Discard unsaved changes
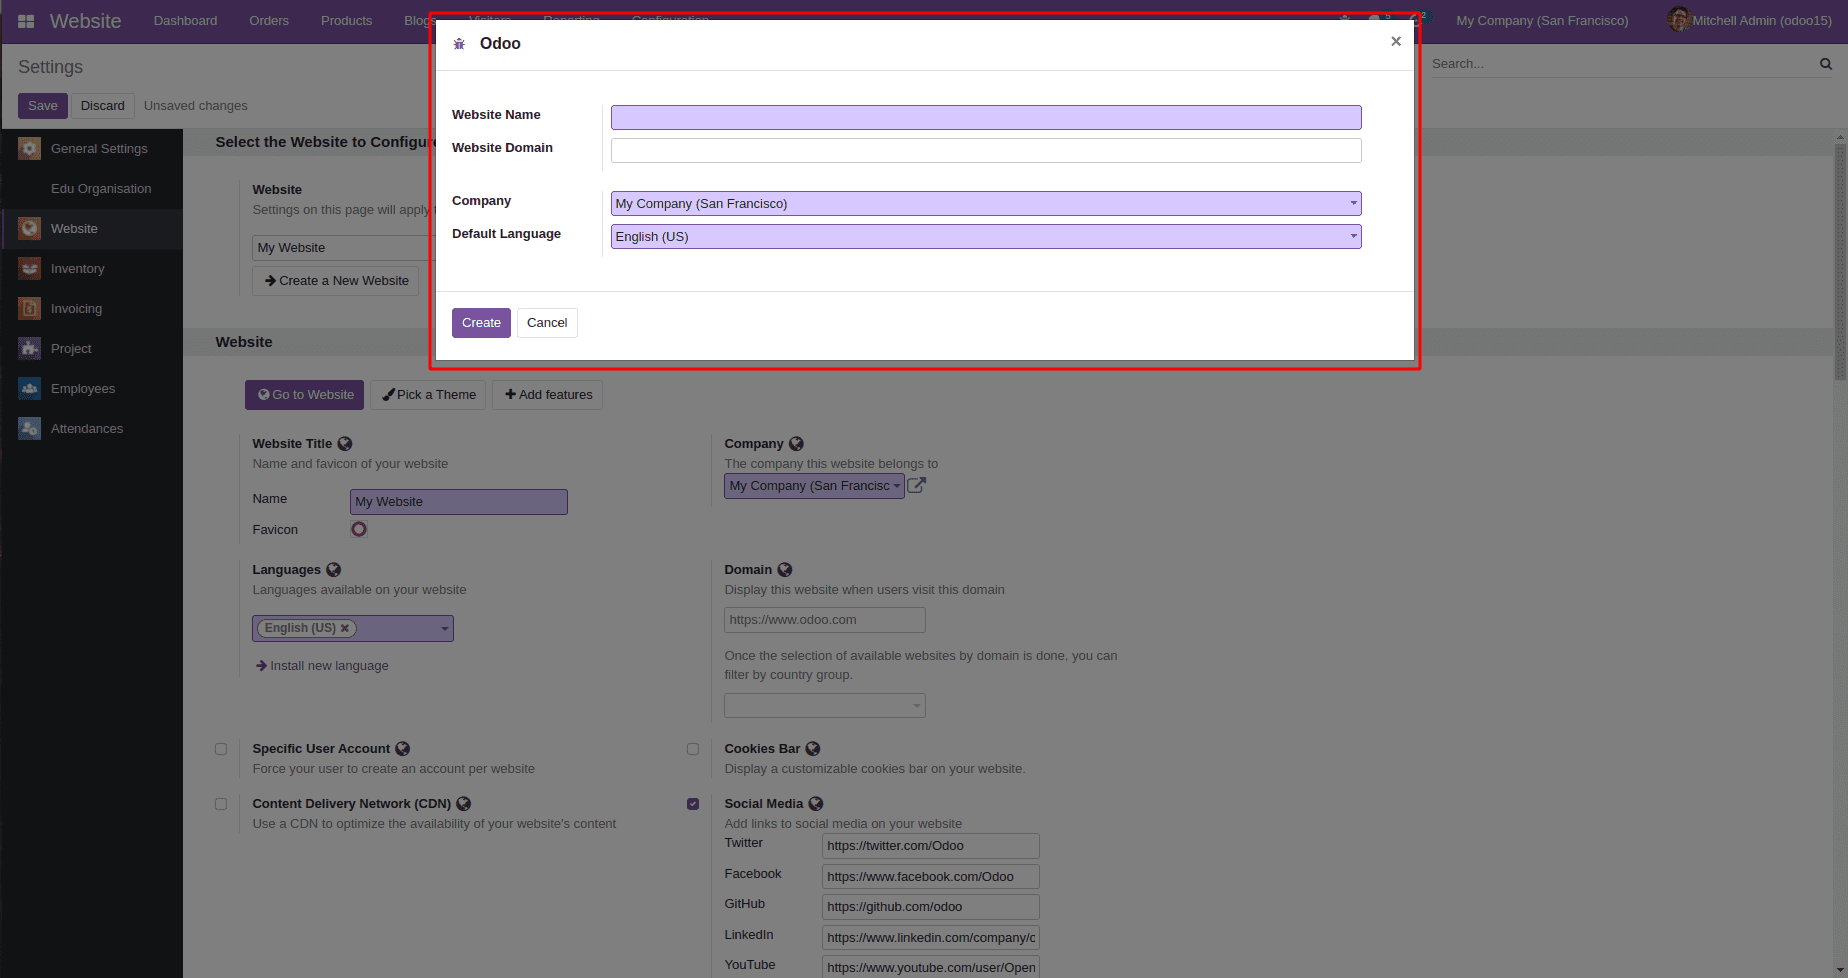 point(103,106)
